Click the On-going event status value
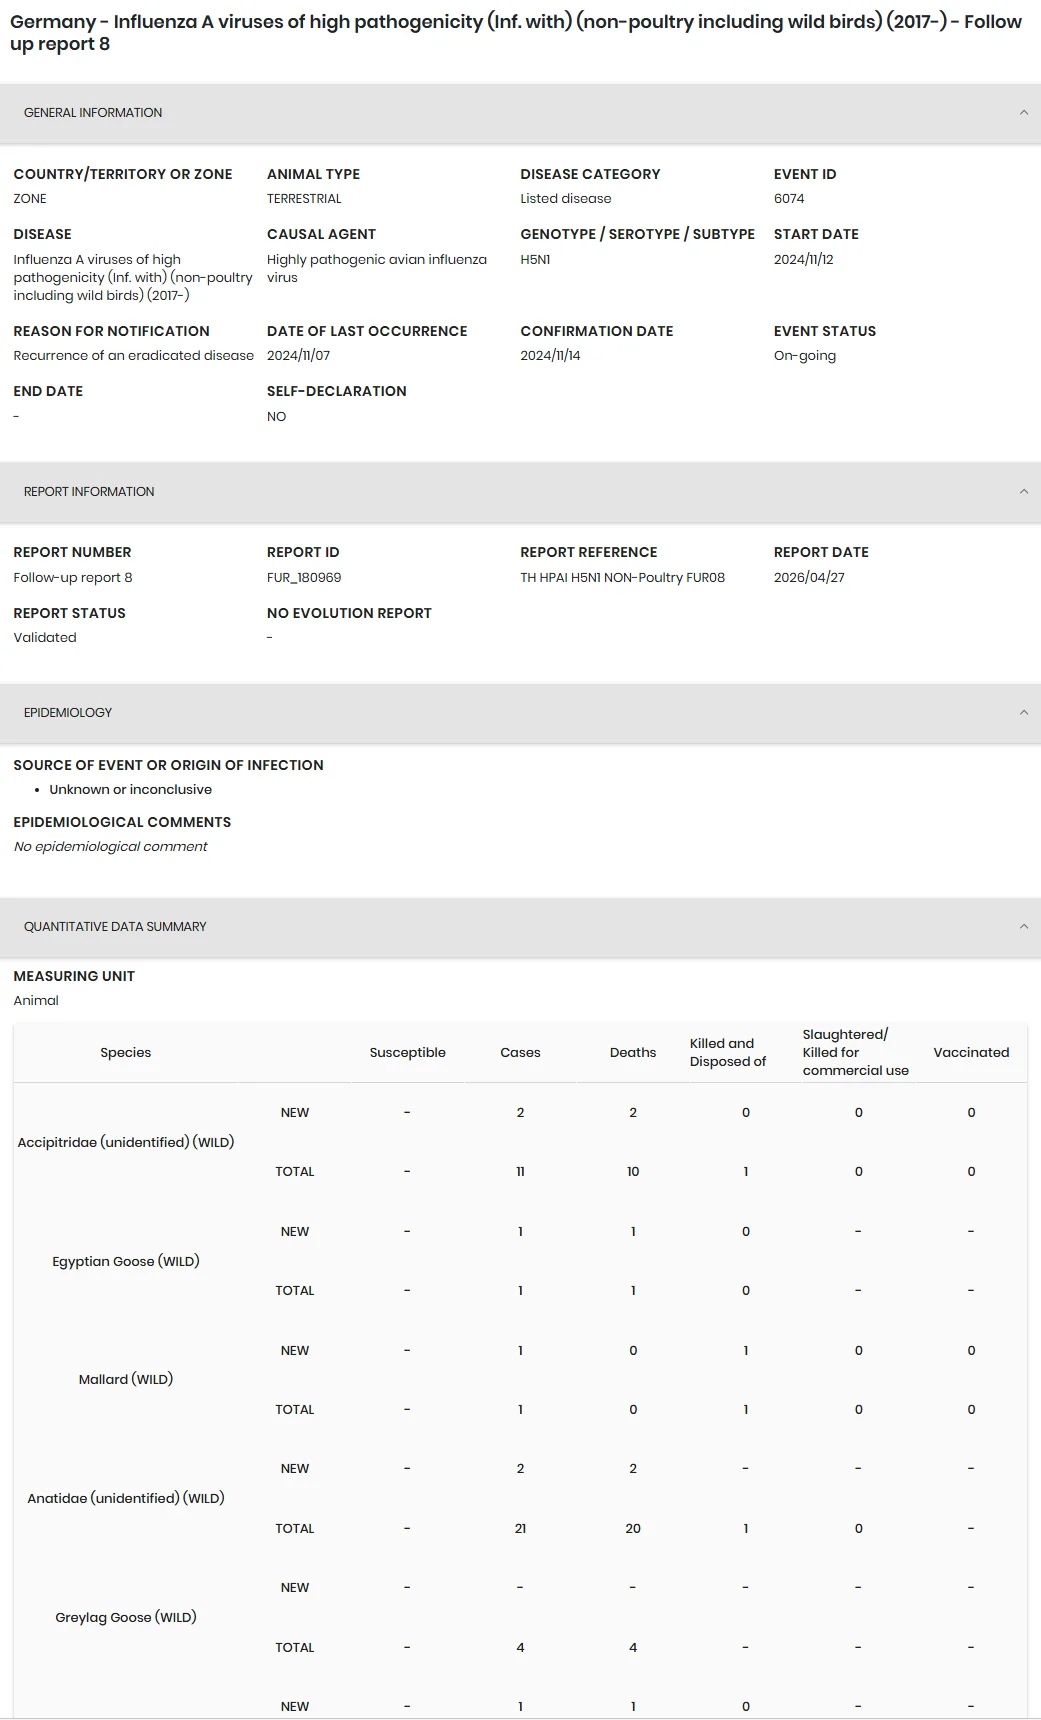The height and width of the screenshot is (1720, 1041). (x=805, y=356)
